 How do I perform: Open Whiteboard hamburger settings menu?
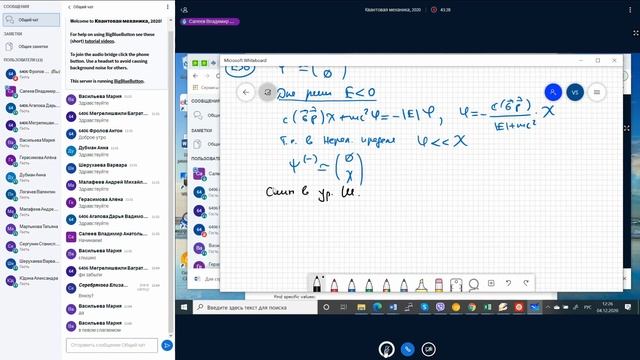(597, 92)
